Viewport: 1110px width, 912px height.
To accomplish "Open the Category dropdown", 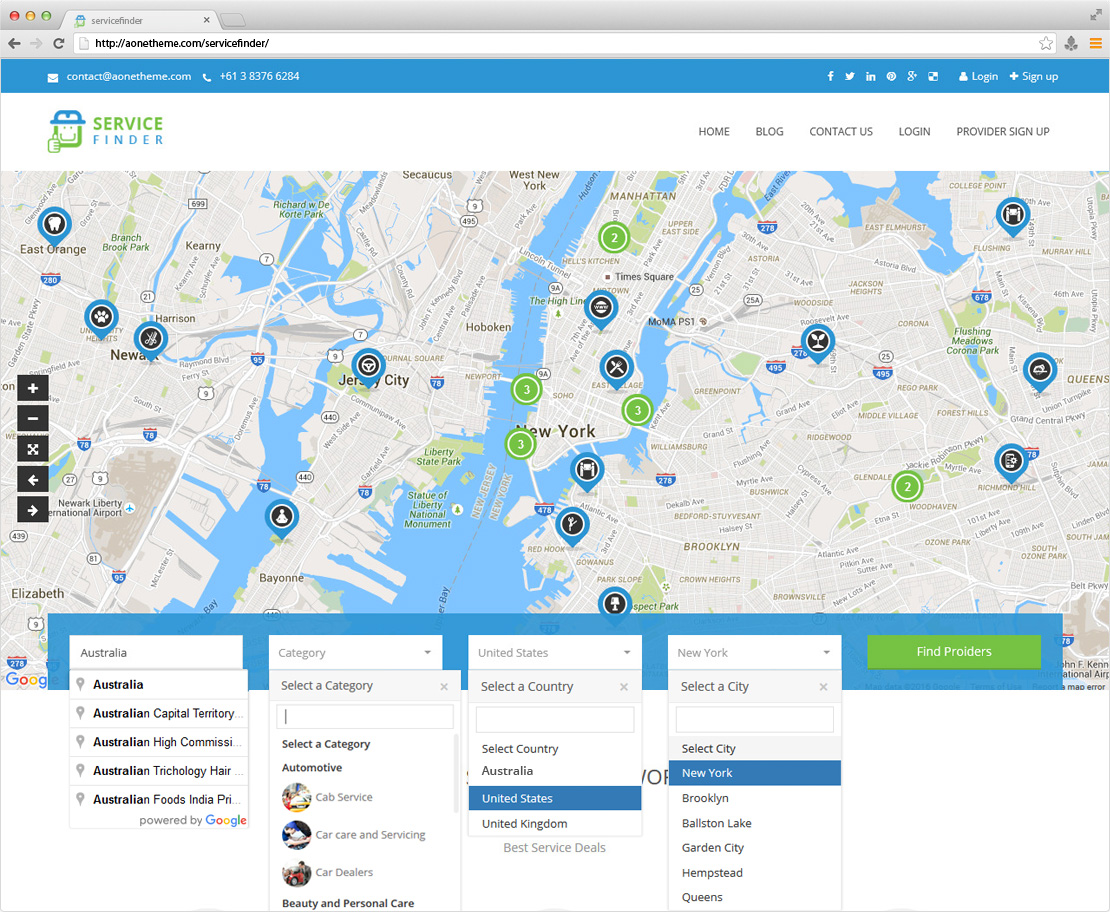I will tap(355, 653).
